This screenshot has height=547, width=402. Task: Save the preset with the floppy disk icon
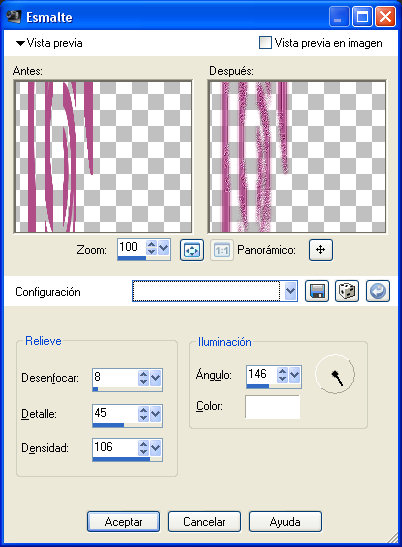point(317,291)
